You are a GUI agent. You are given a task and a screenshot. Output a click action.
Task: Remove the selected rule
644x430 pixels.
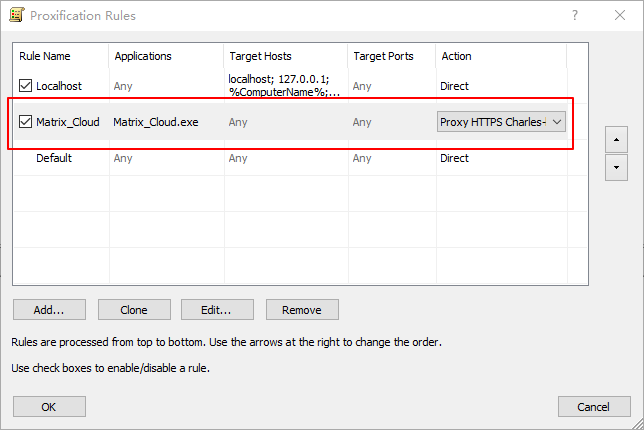pyautogui.click(x=301, y=310)
